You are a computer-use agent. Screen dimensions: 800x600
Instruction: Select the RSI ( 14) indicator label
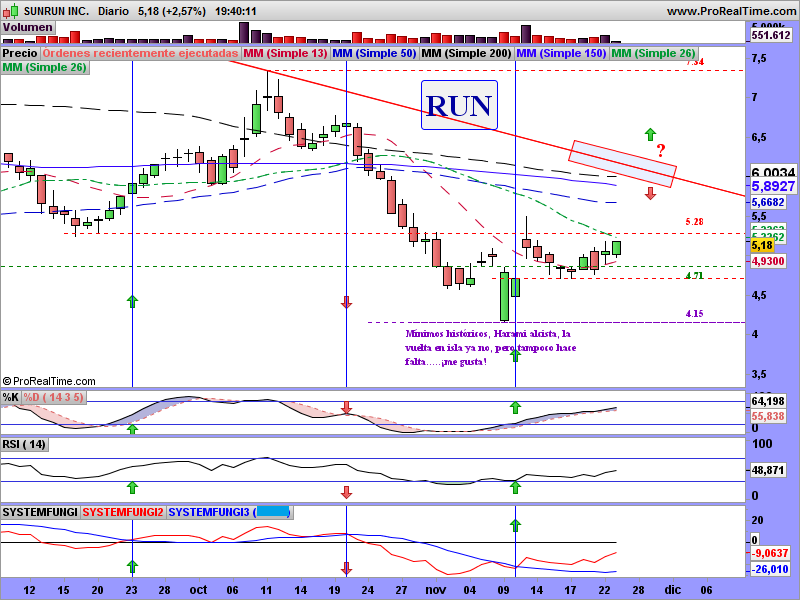pos(24,444)
